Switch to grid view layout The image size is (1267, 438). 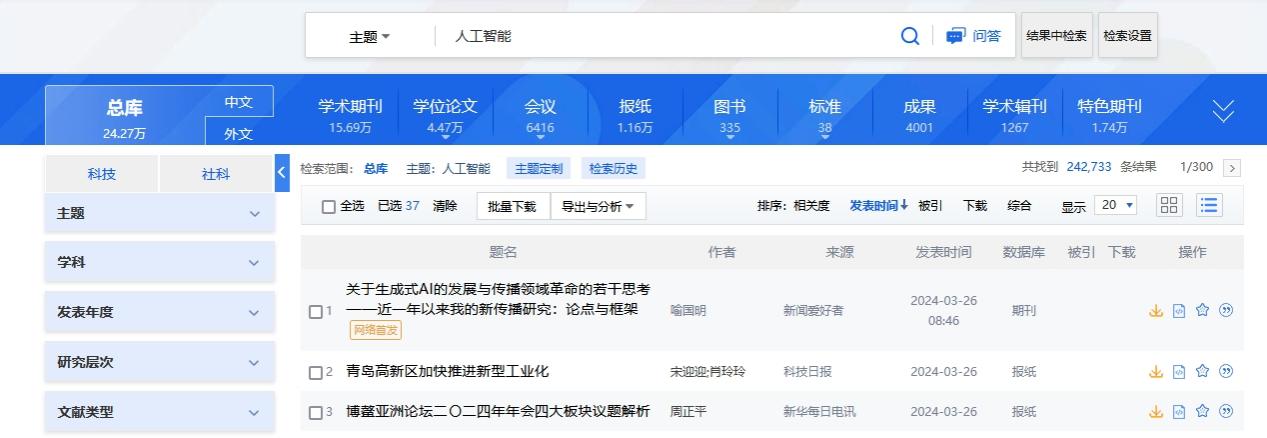1169,205
